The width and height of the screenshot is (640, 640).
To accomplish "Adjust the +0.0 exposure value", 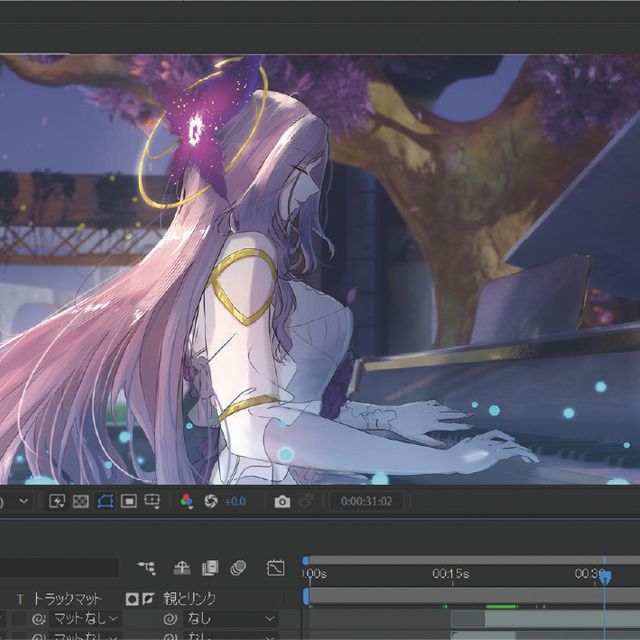I will [236, 501].
